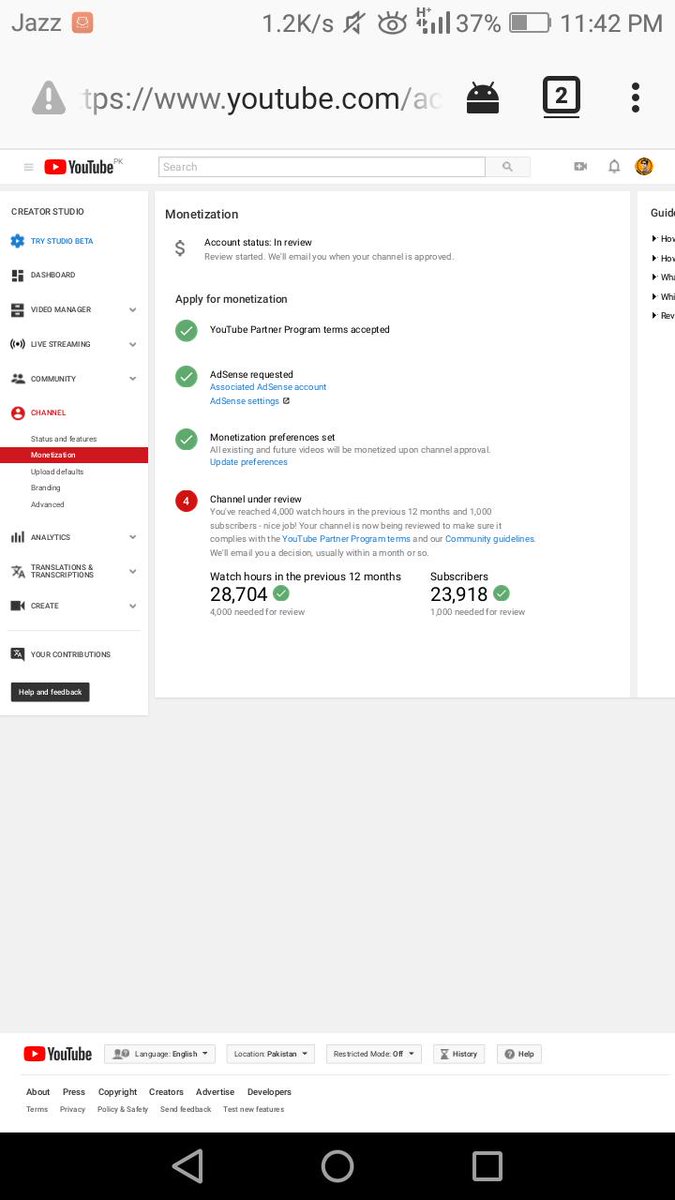Click the YouTube logo in header
This screenshot has width=675, height=1200.
point(79,167)
